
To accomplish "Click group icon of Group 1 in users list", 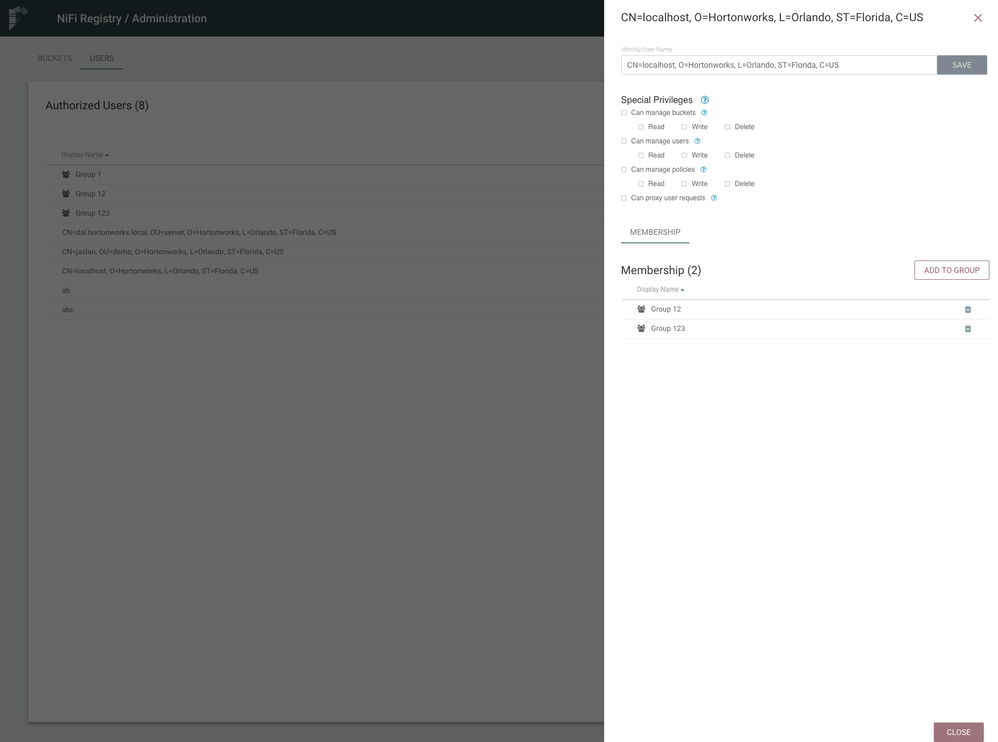I will click(x=66, y=174).
